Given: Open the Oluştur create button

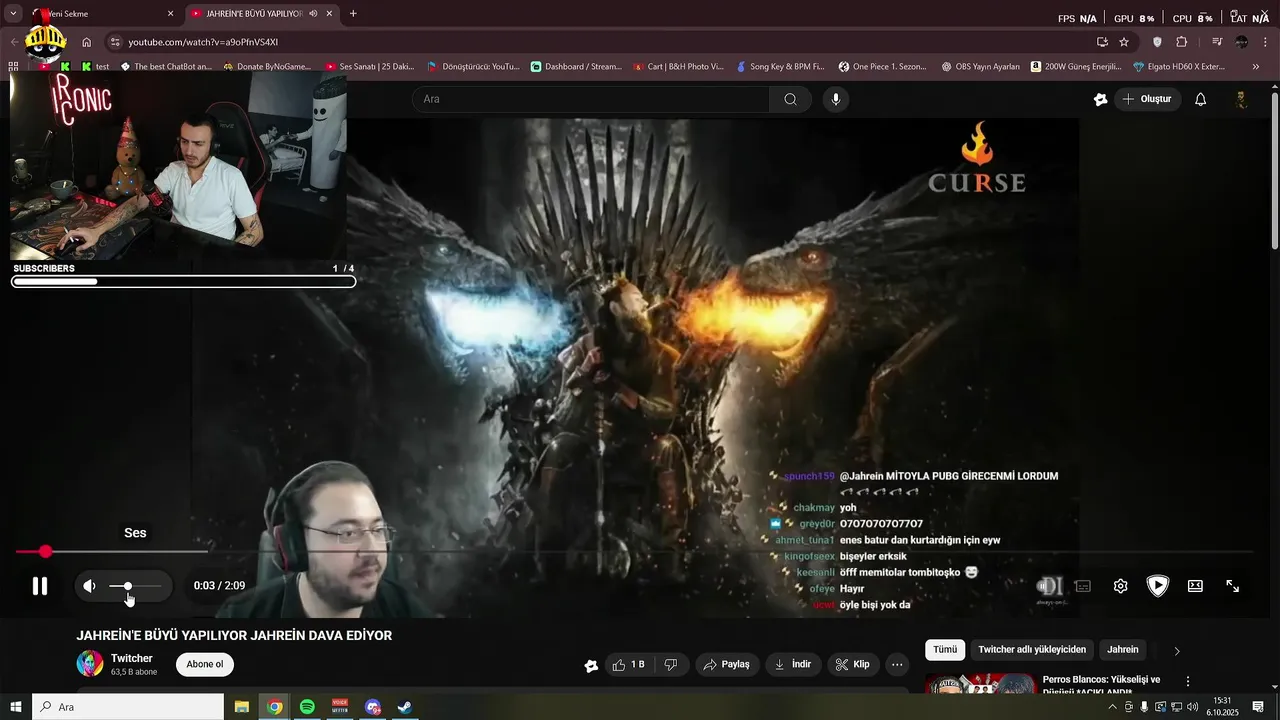Looking at the screenshot, I should 1146,99.
